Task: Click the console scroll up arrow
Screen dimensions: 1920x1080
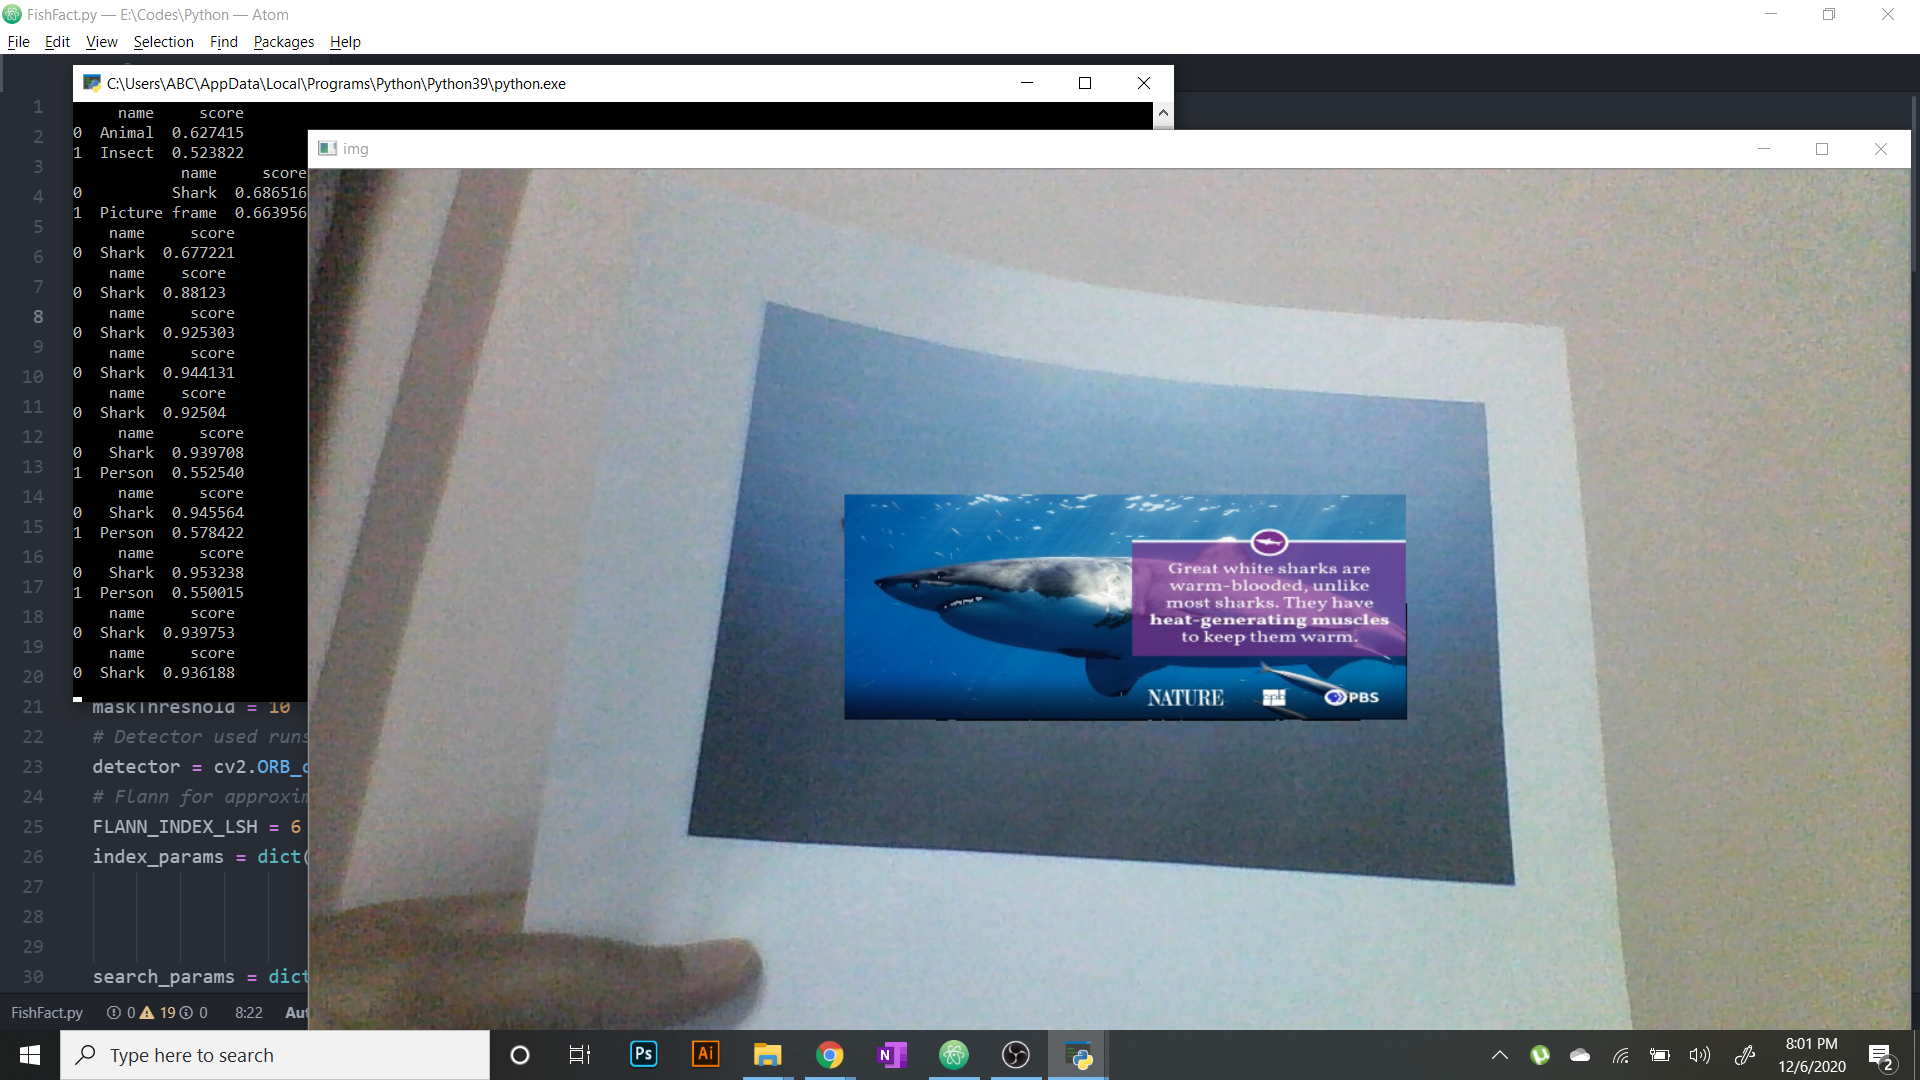Action: 1163,113
